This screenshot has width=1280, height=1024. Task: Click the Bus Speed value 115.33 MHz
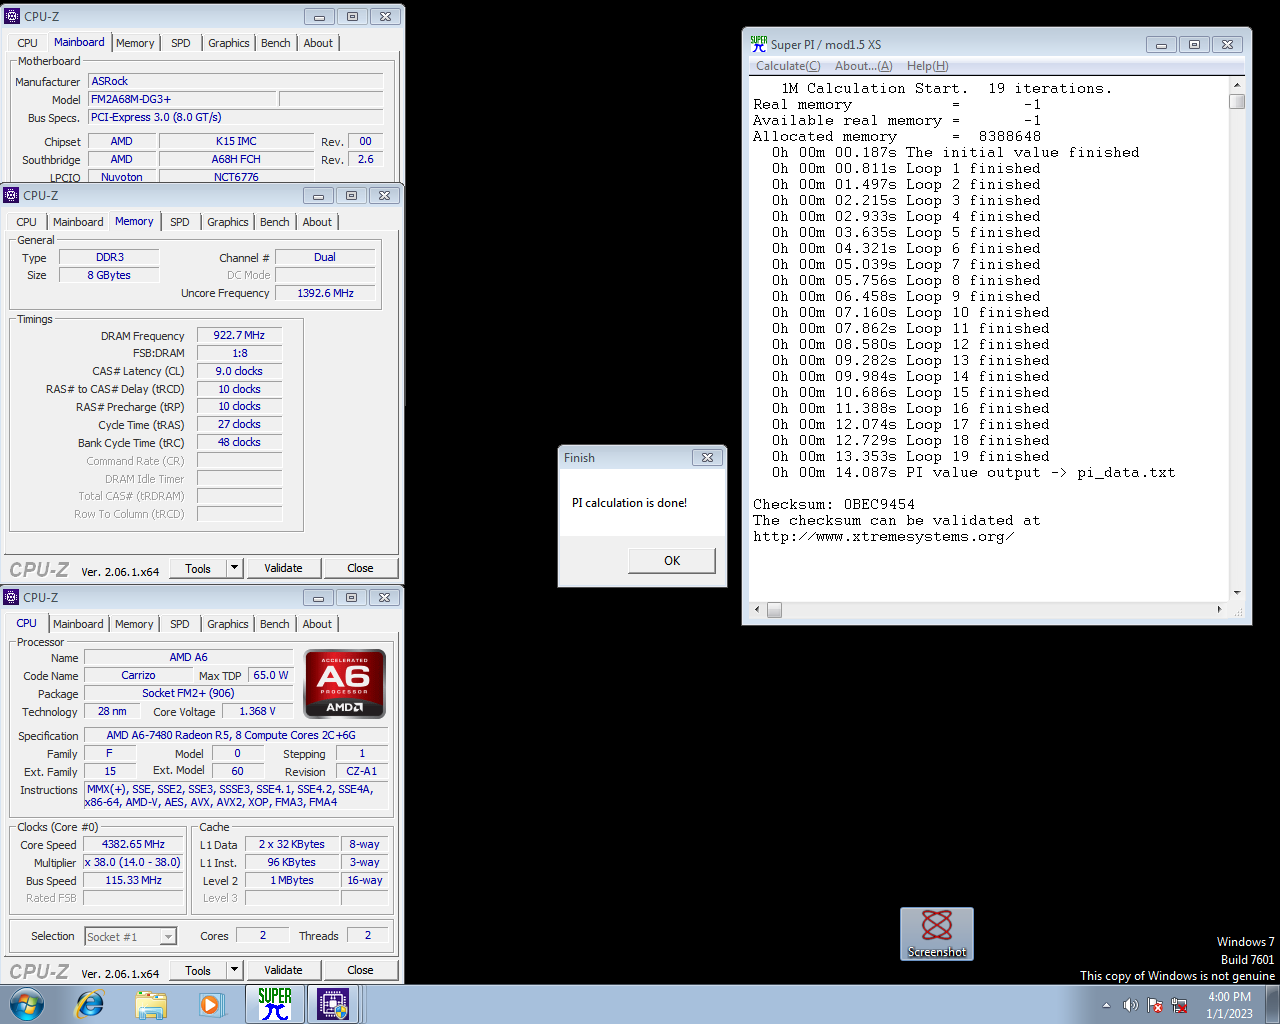[133, 880]
